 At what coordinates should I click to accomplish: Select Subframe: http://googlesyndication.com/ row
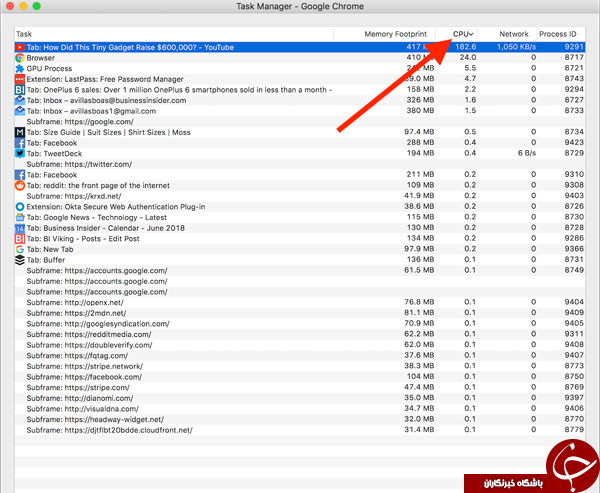click(300, 324)
